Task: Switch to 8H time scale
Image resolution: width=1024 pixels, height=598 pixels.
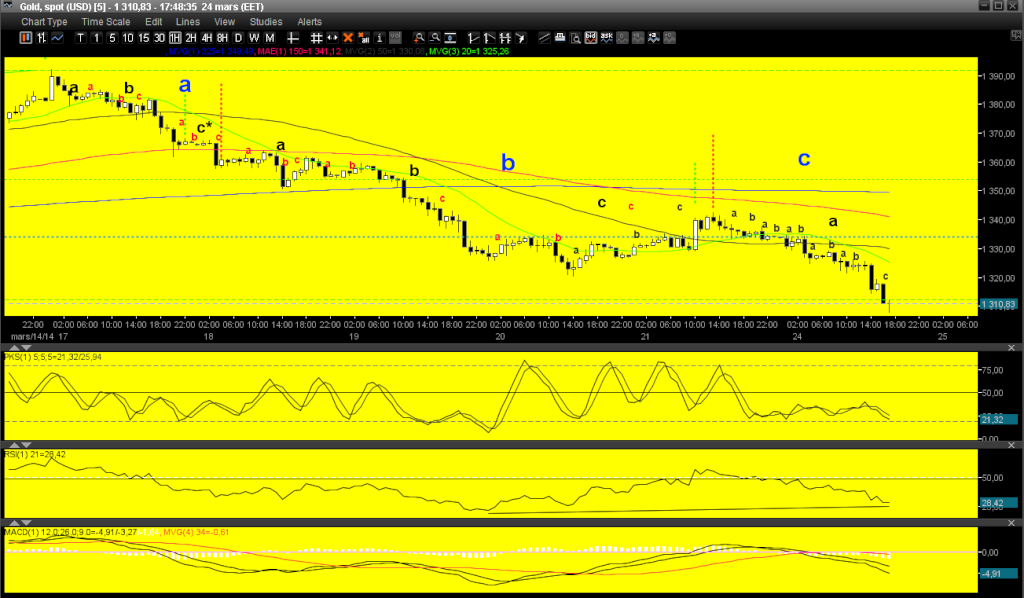Action: point(223,38)
